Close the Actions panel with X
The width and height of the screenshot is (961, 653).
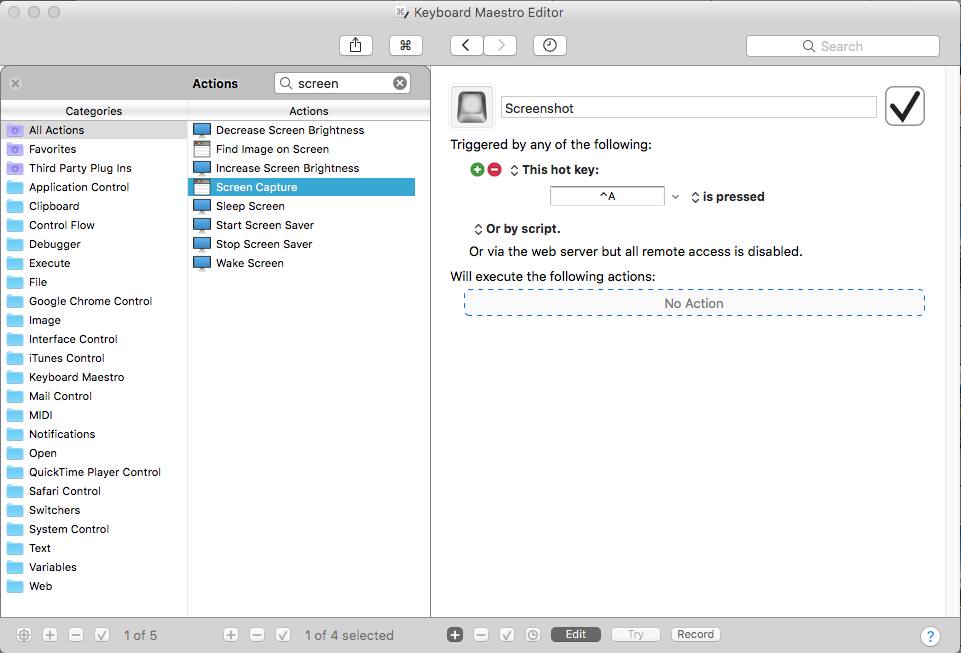pos(15,83)
